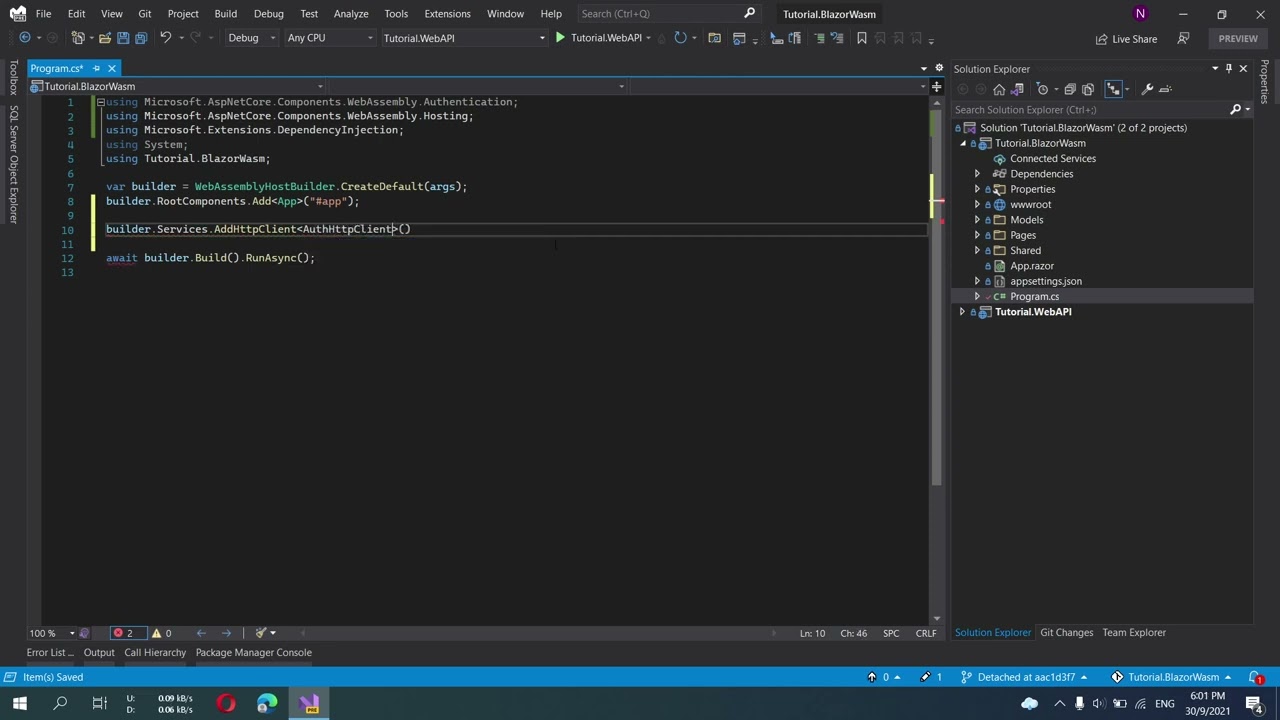Click the editor vertical scrollbar
The width and height of the screenshot is (1280, 720).
click(x=936, y=300)
